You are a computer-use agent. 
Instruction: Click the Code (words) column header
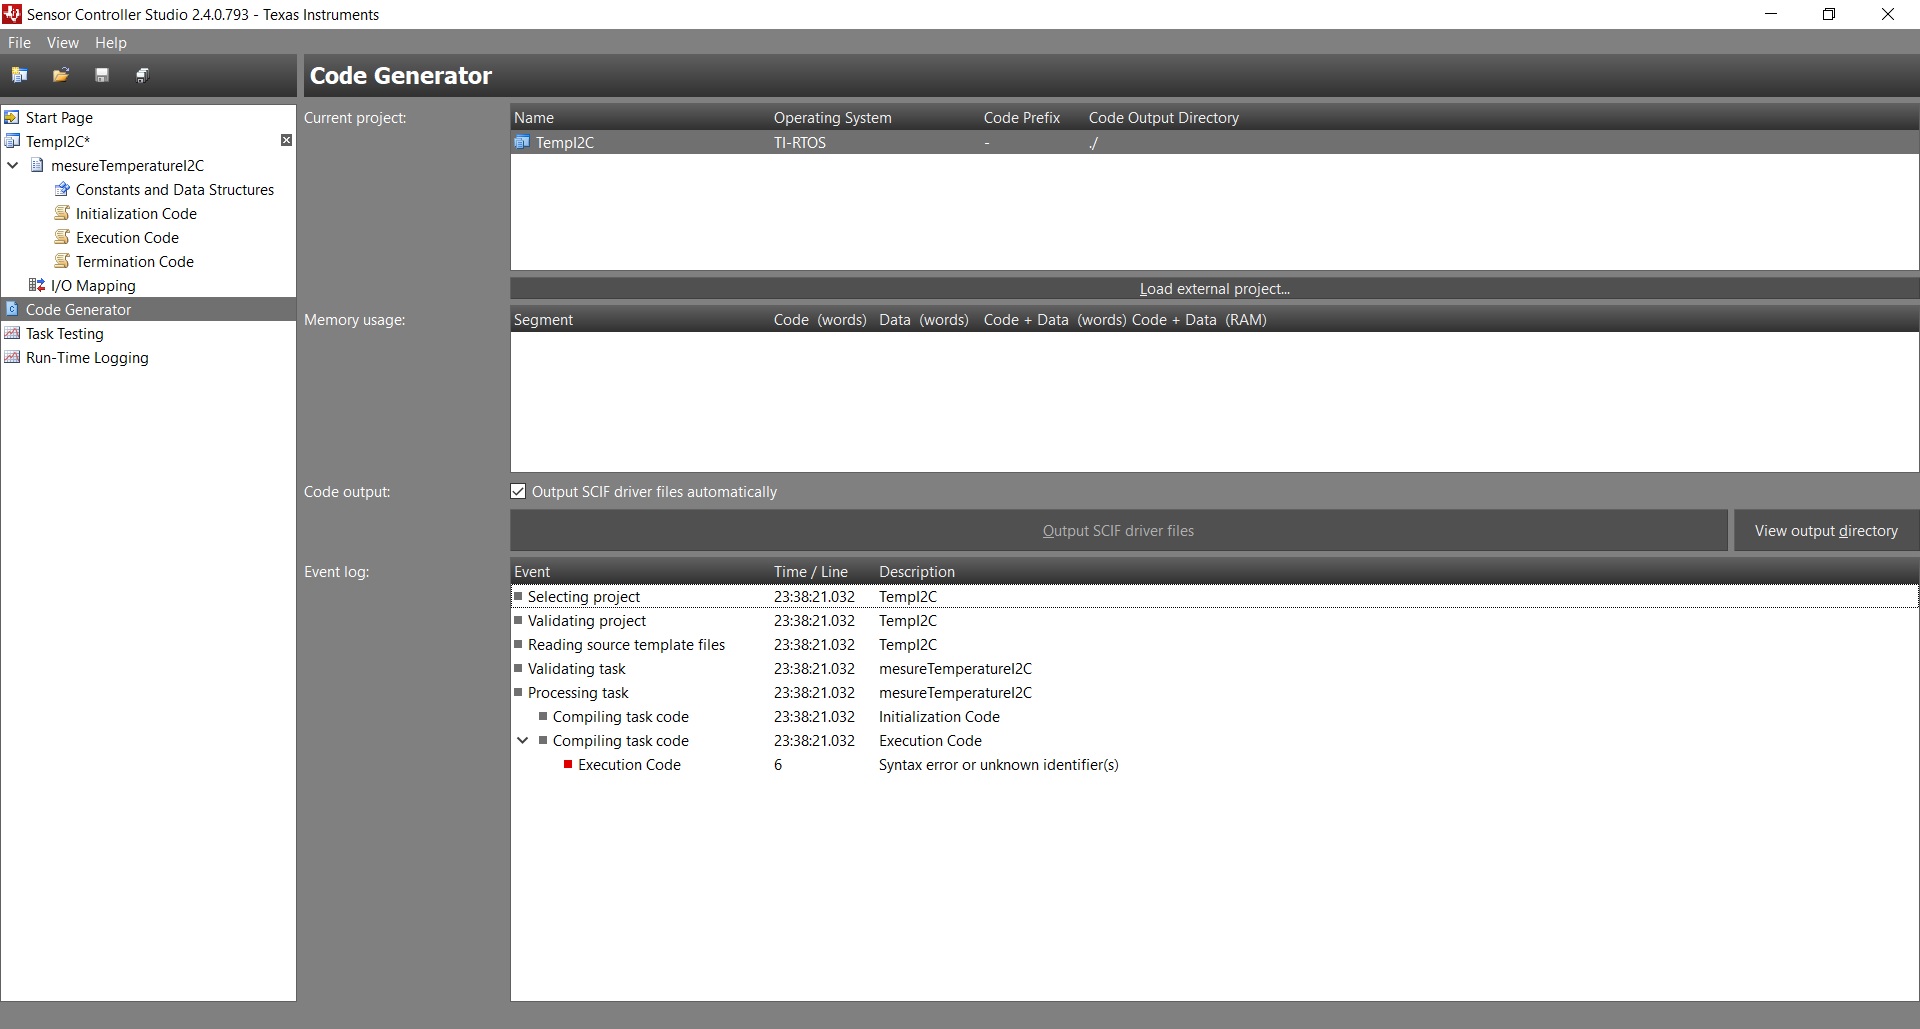click(820, 319)
